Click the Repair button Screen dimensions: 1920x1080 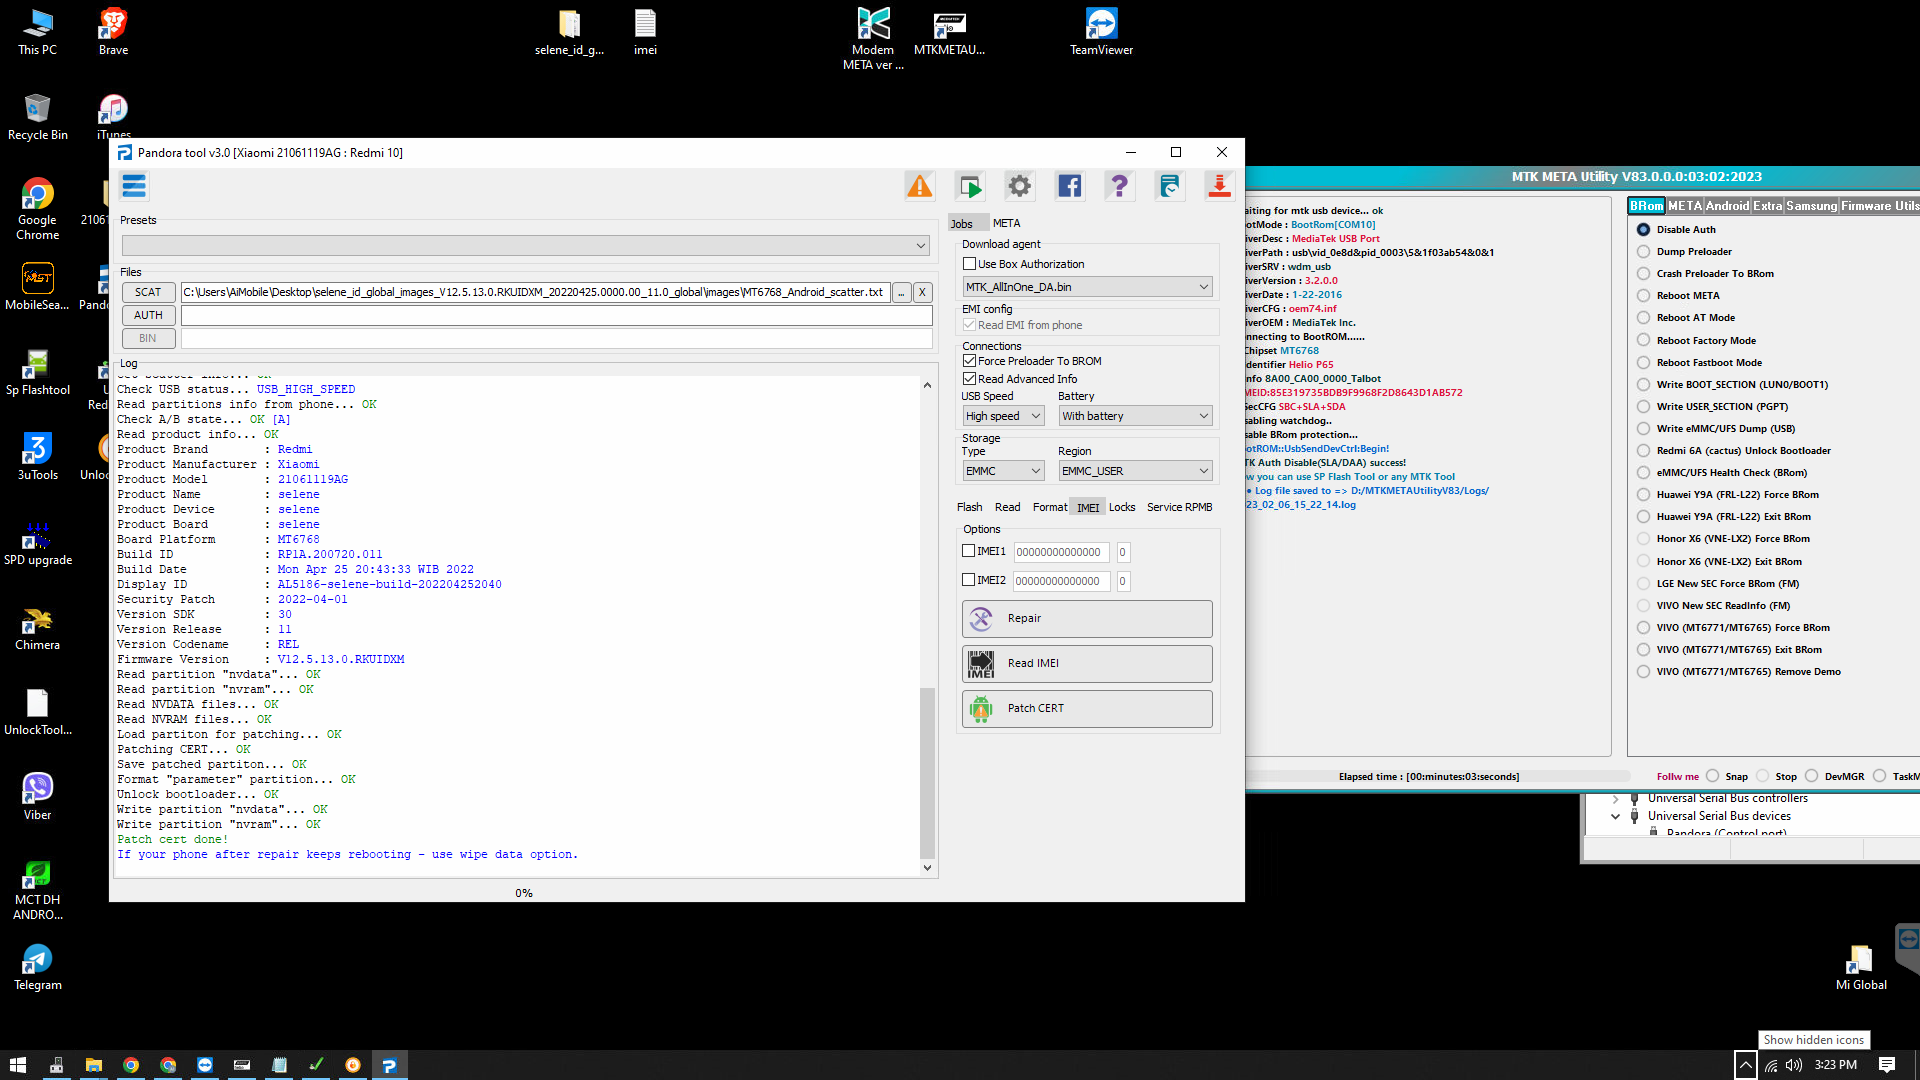(x=1087, y=619)
